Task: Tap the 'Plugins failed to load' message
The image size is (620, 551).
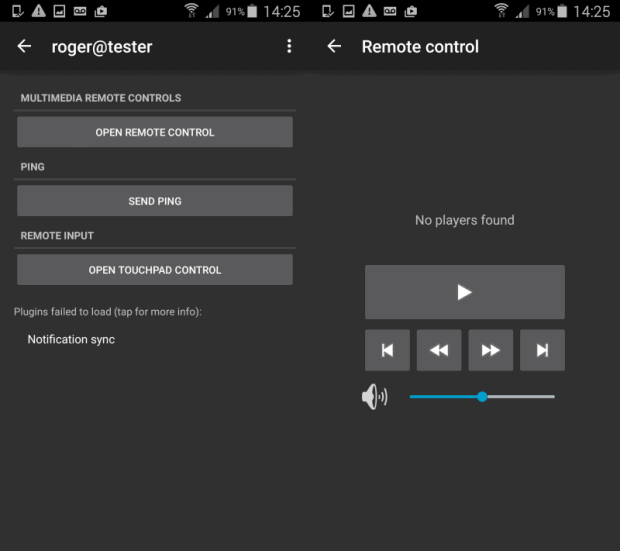Action: pos(108,312)
